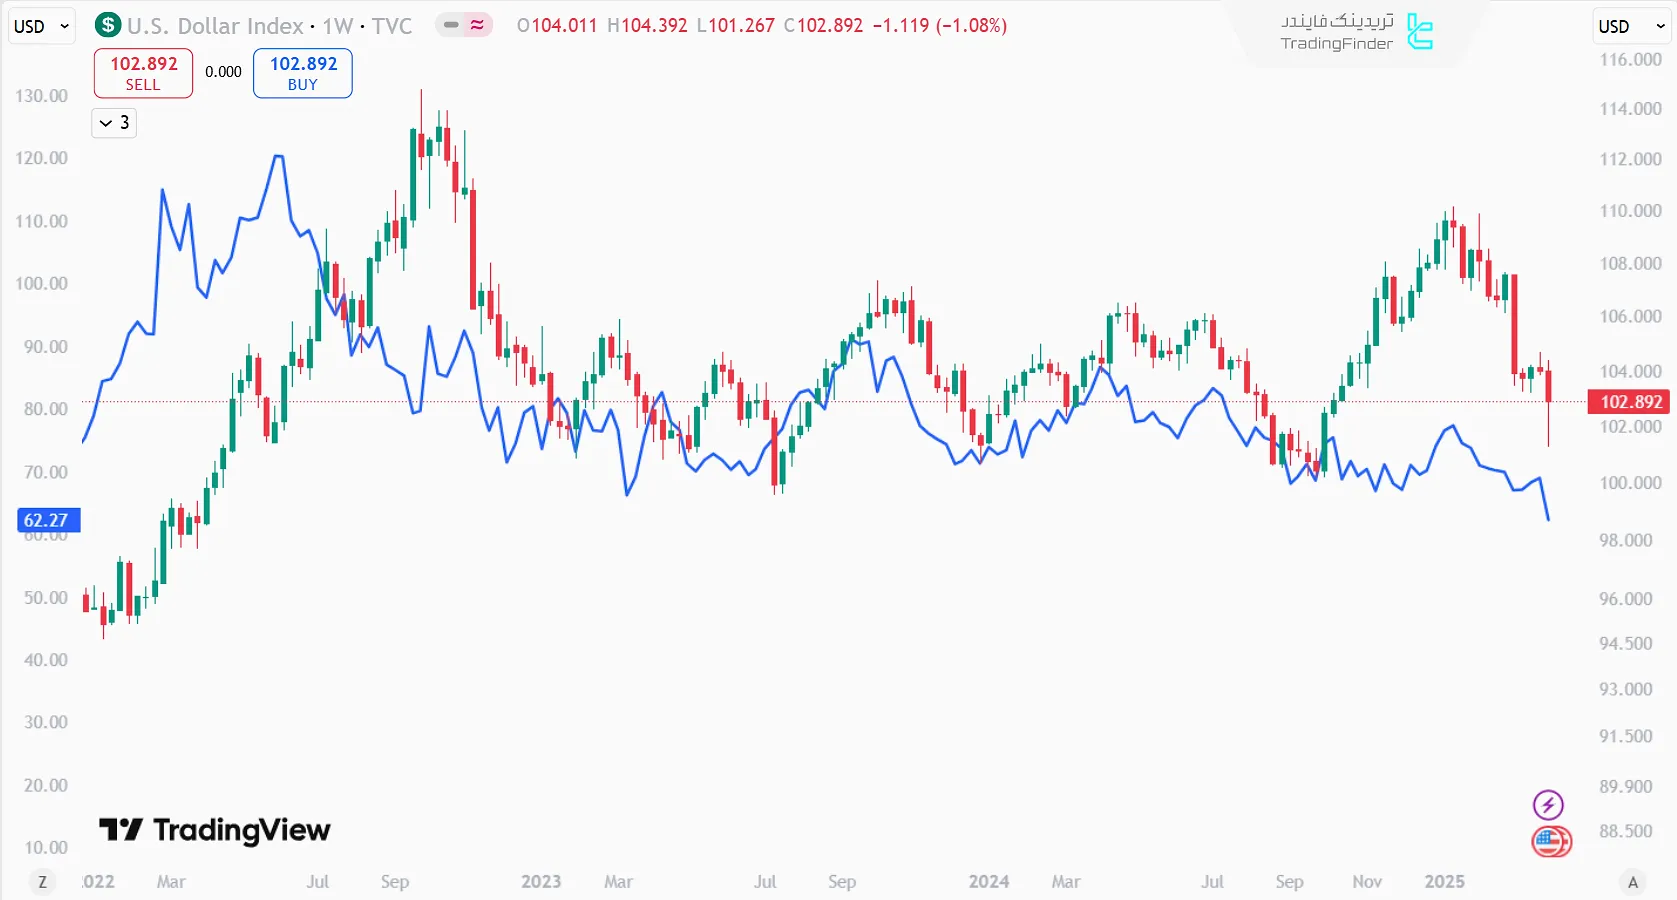This screenshot has width=1677, height=900.
Task: Click the Z timezone button
Action: coord(42,882)
